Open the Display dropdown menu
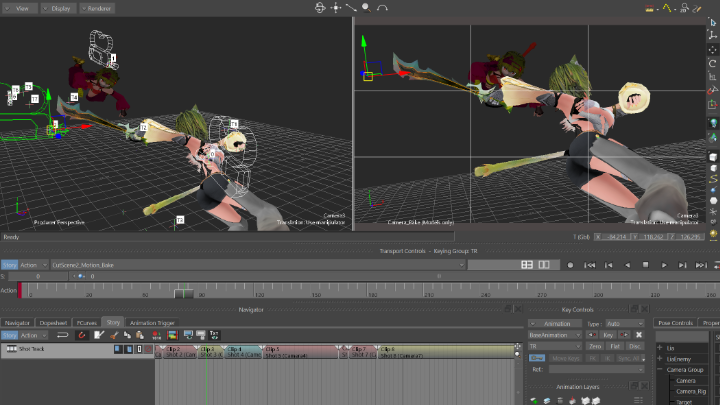Image resolution: width=720 pixels, height=405 pixels. point(58,8)
